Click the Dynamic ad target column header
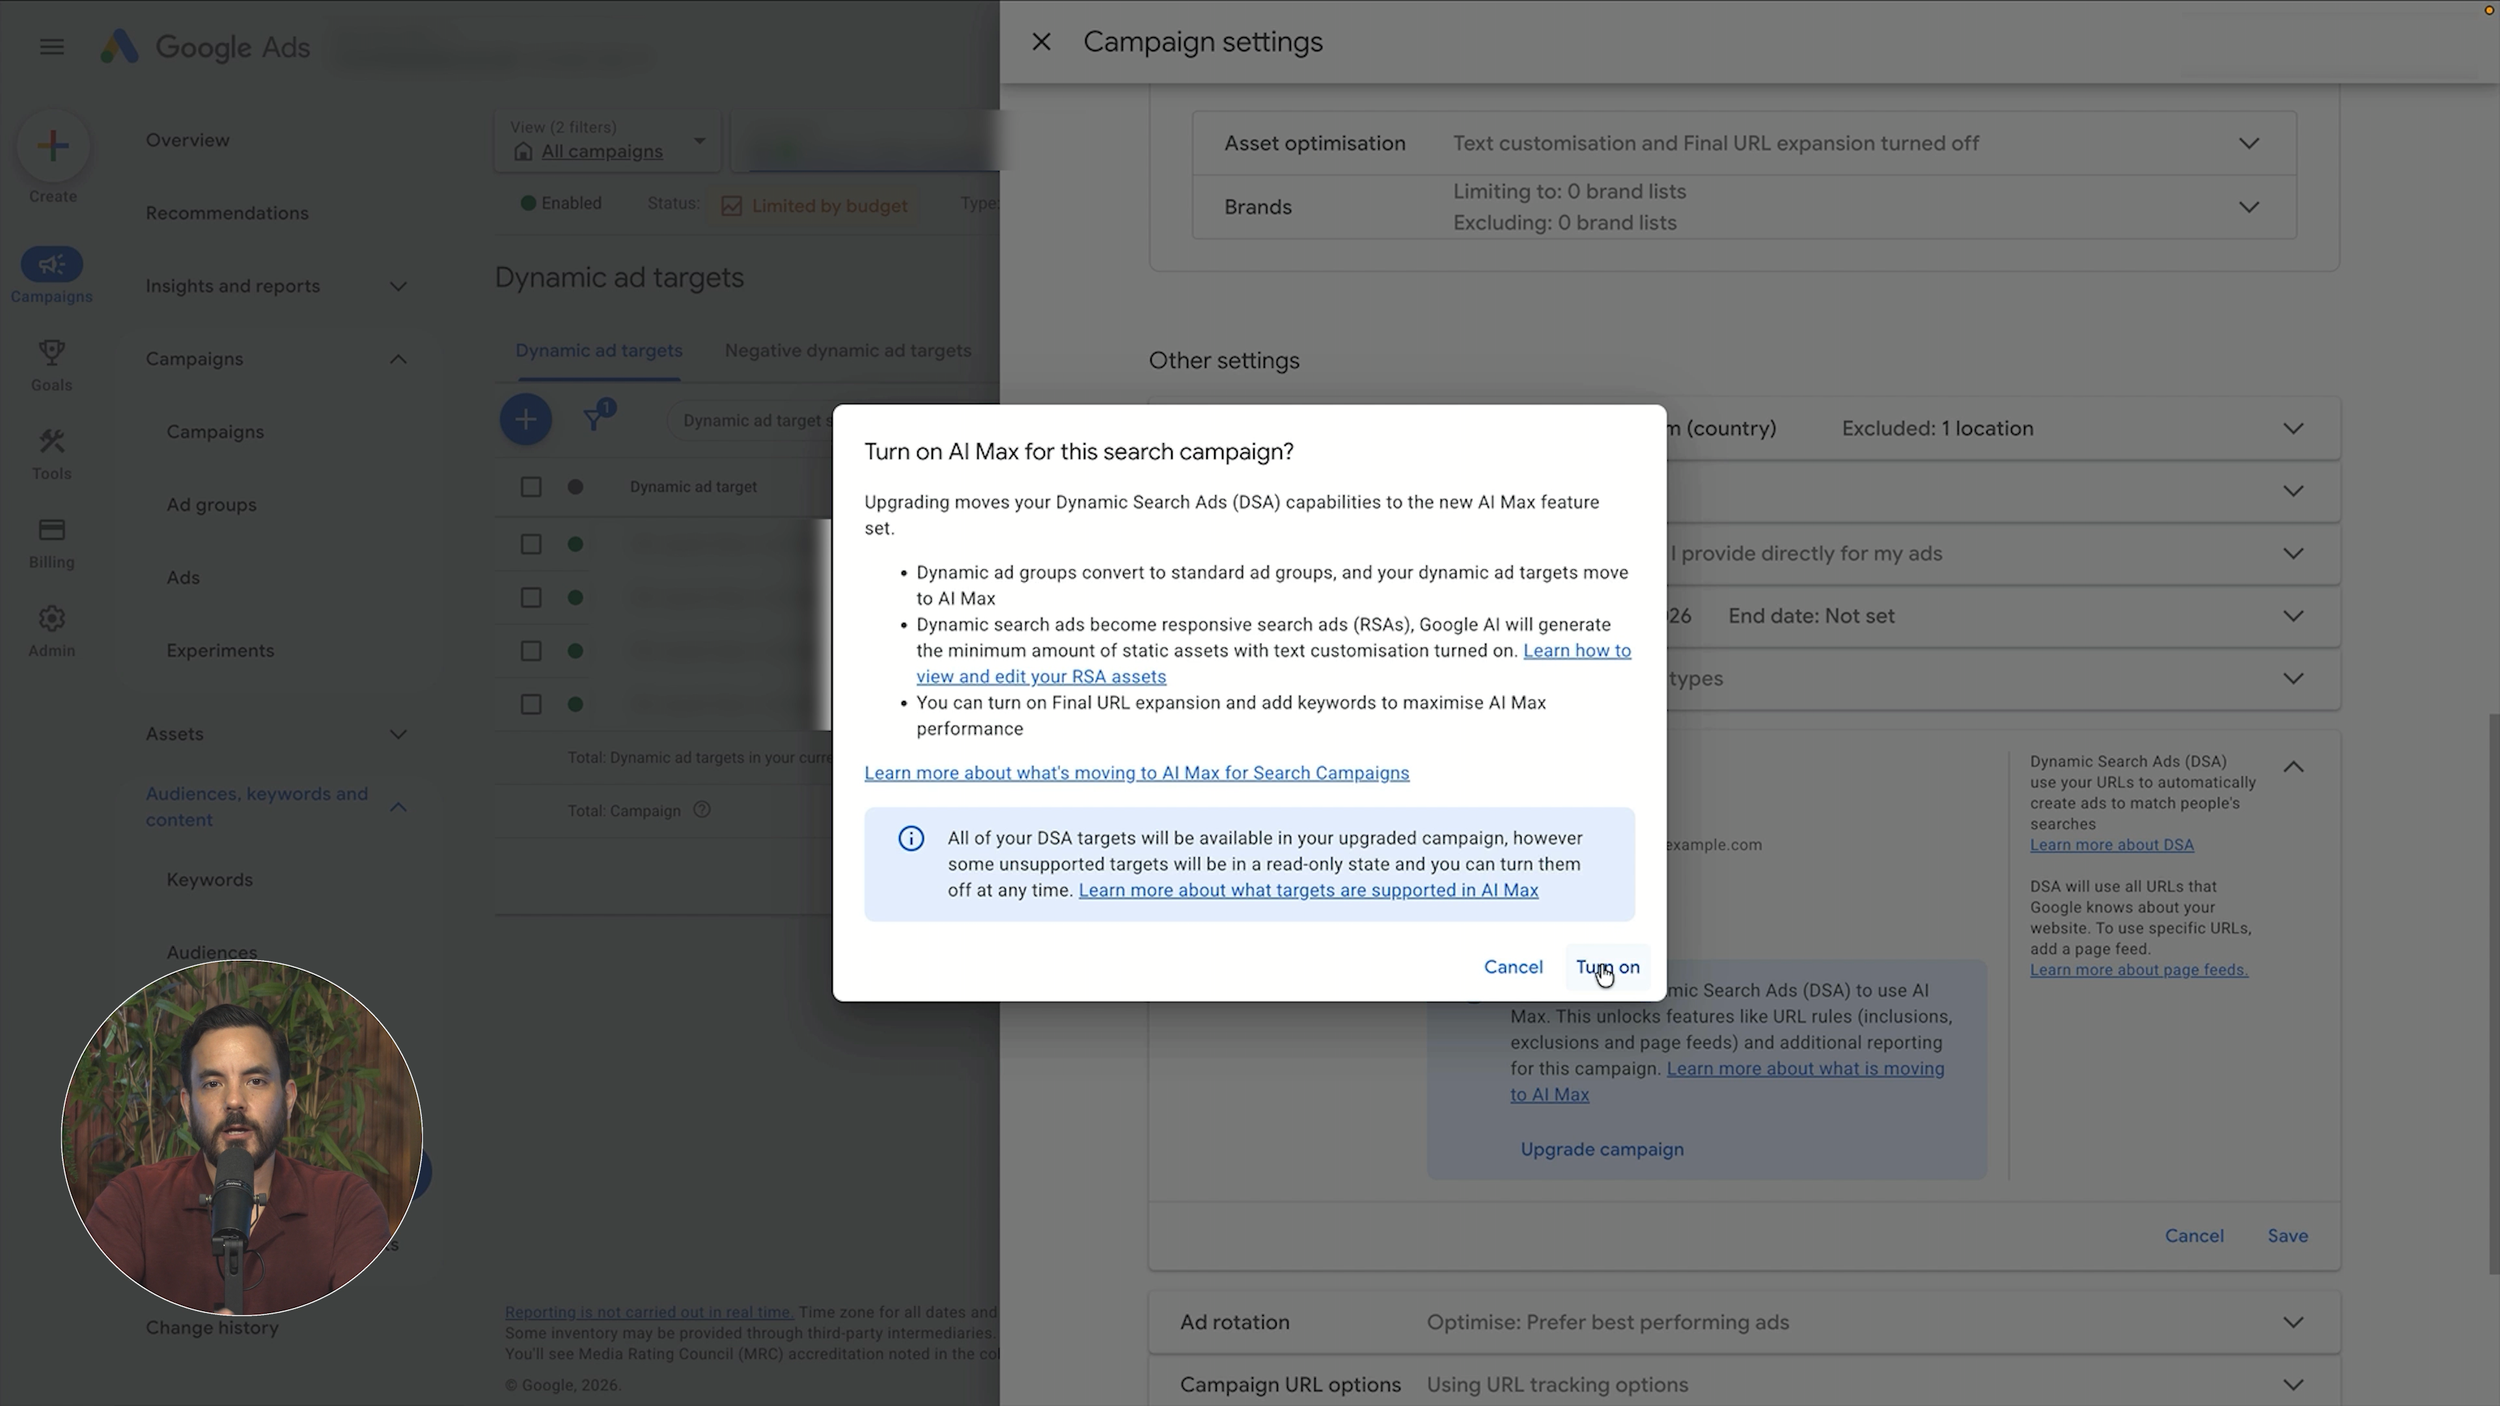Viewport: 2500px width, 1406px height. (693, 487)
